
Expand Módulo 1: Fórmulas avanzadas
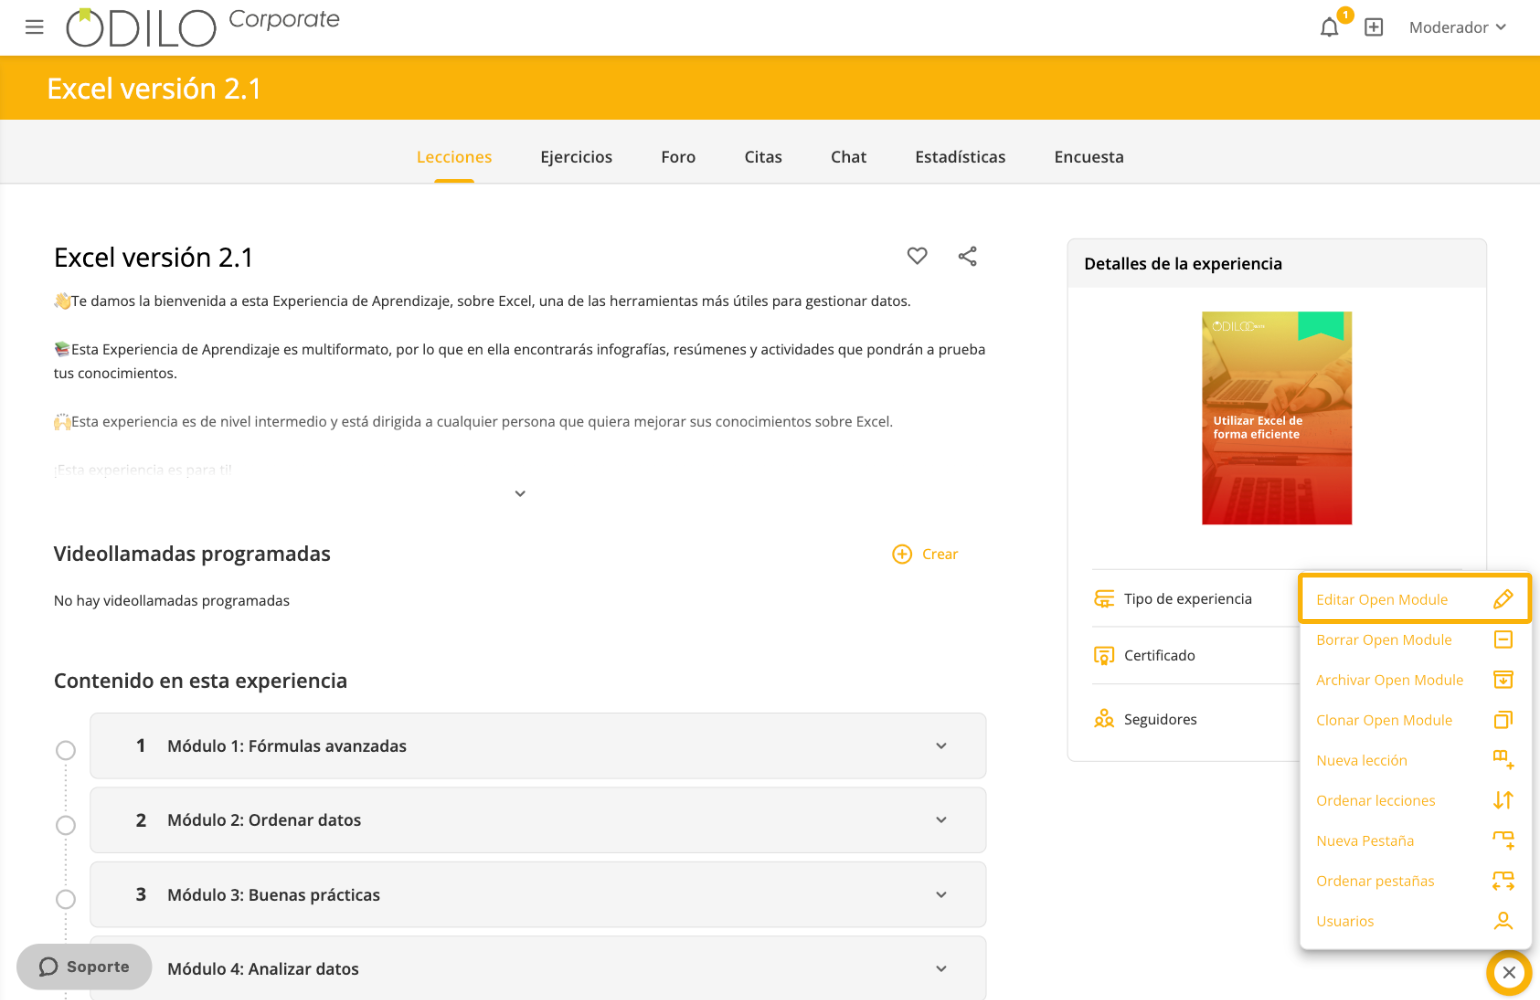click(538, 746)
